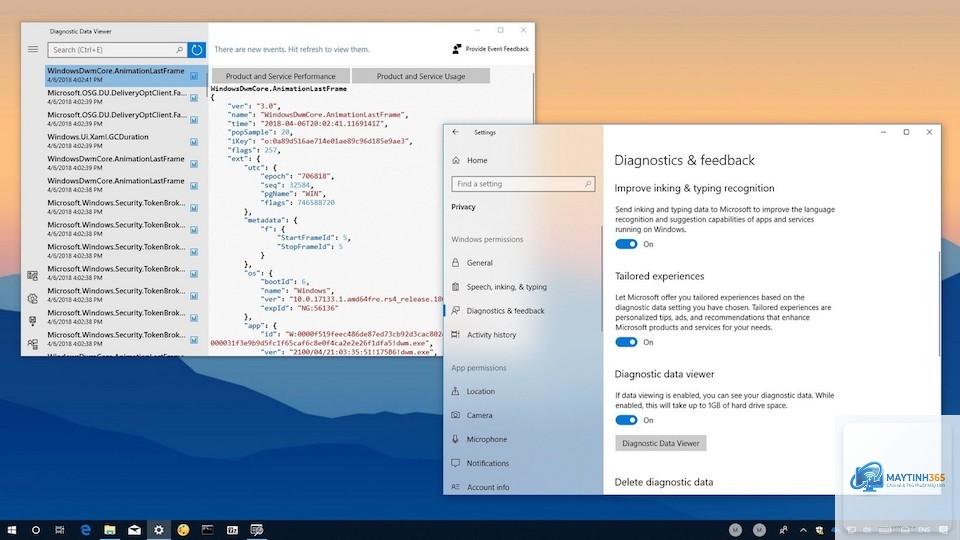The image size is (960, 540).
Task: Click the blue refresh button beside search
Action: coord(197,50)
